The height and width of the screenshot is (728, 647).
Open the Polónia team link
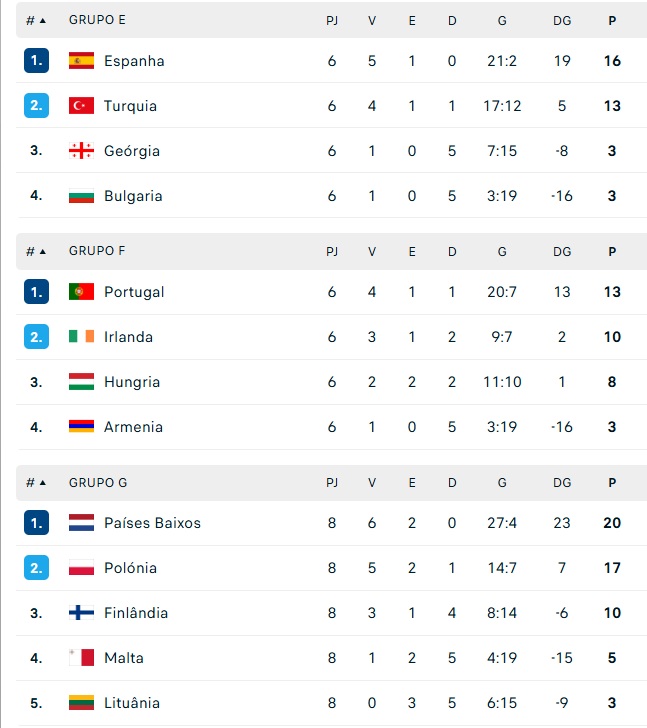pyautogui.click(x=130, y=568)
